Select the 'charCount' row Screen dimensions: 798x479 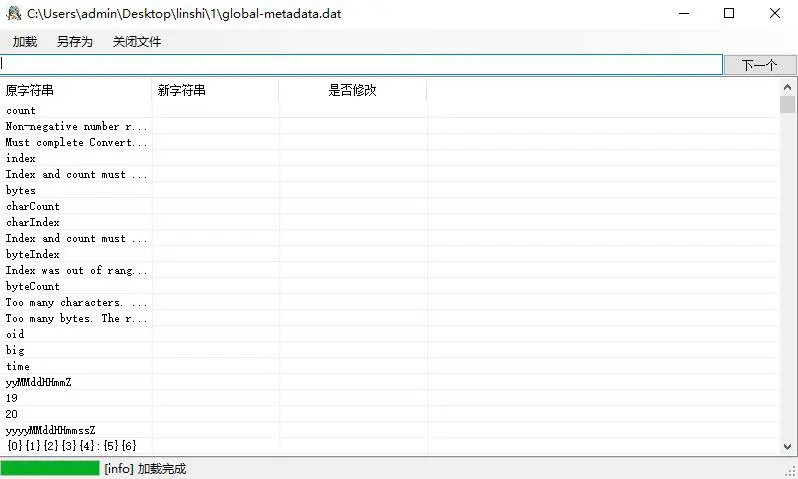(x=389, y=206)
